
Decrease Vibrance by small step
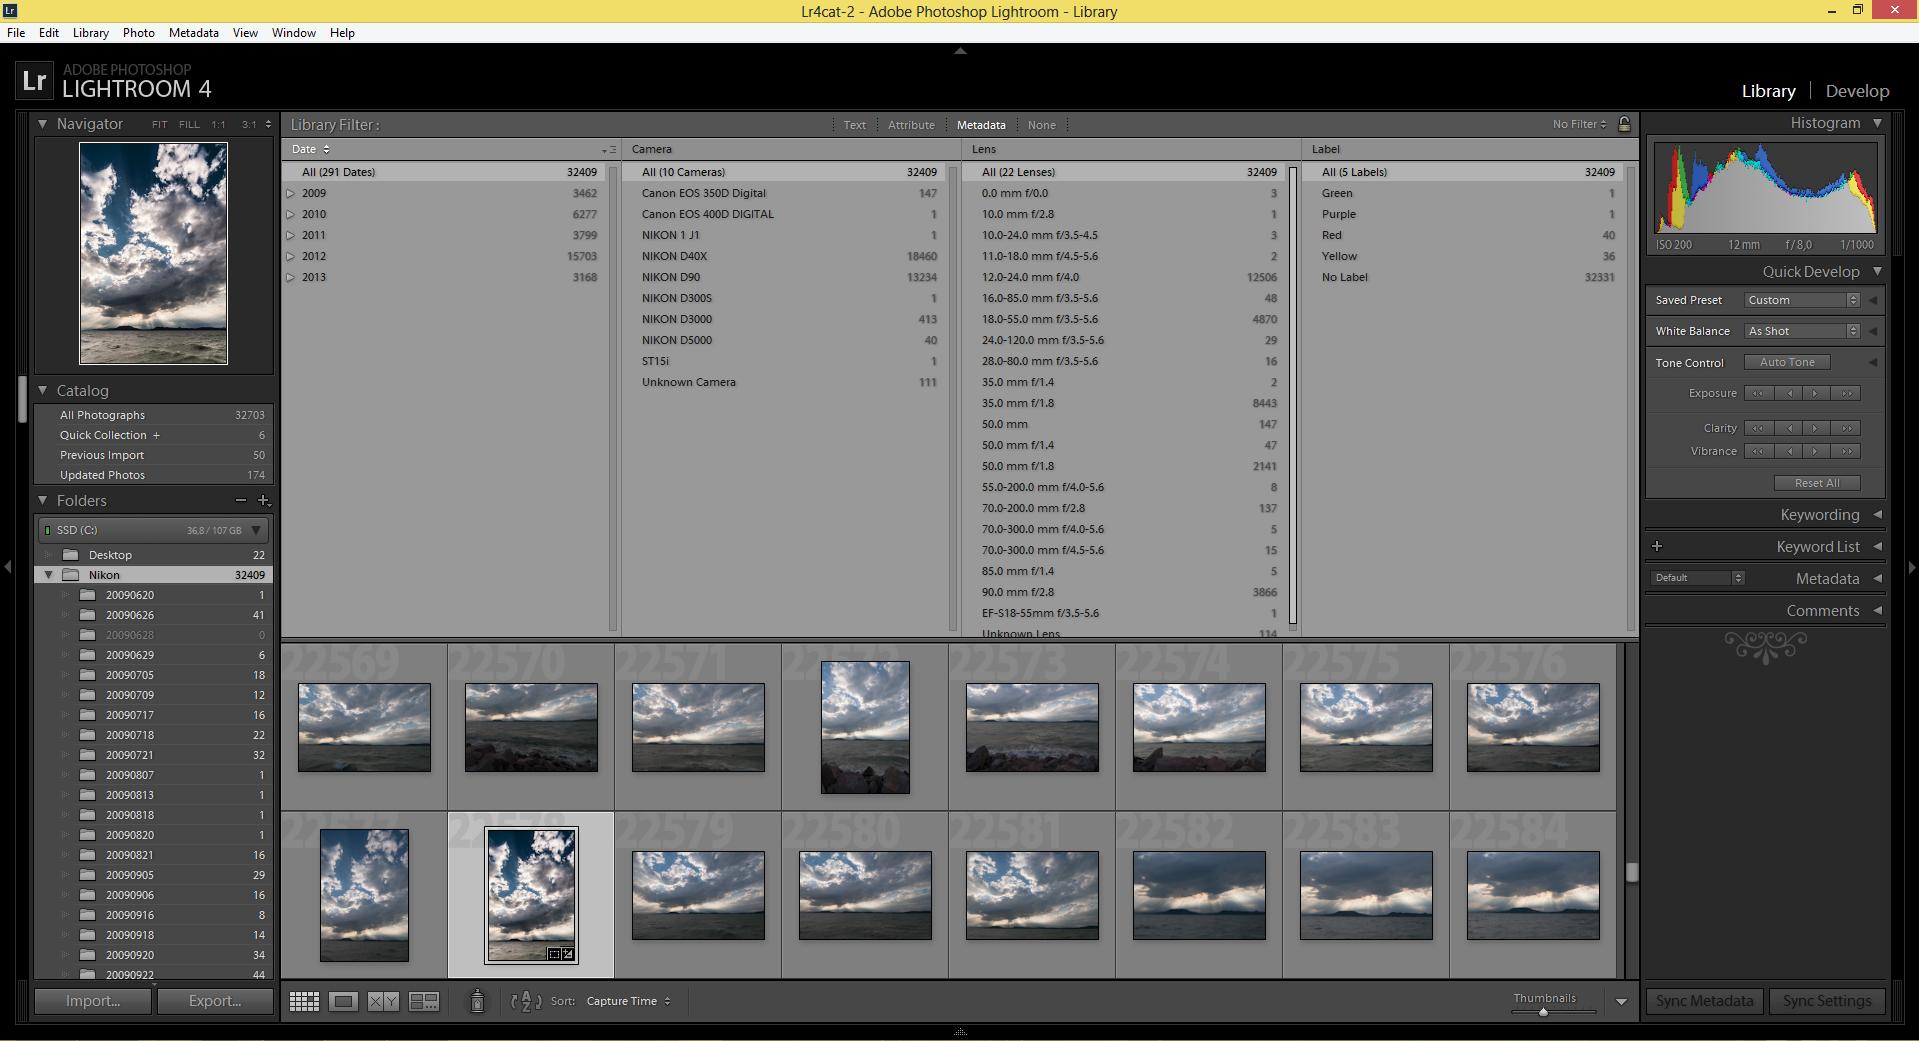1788,451
